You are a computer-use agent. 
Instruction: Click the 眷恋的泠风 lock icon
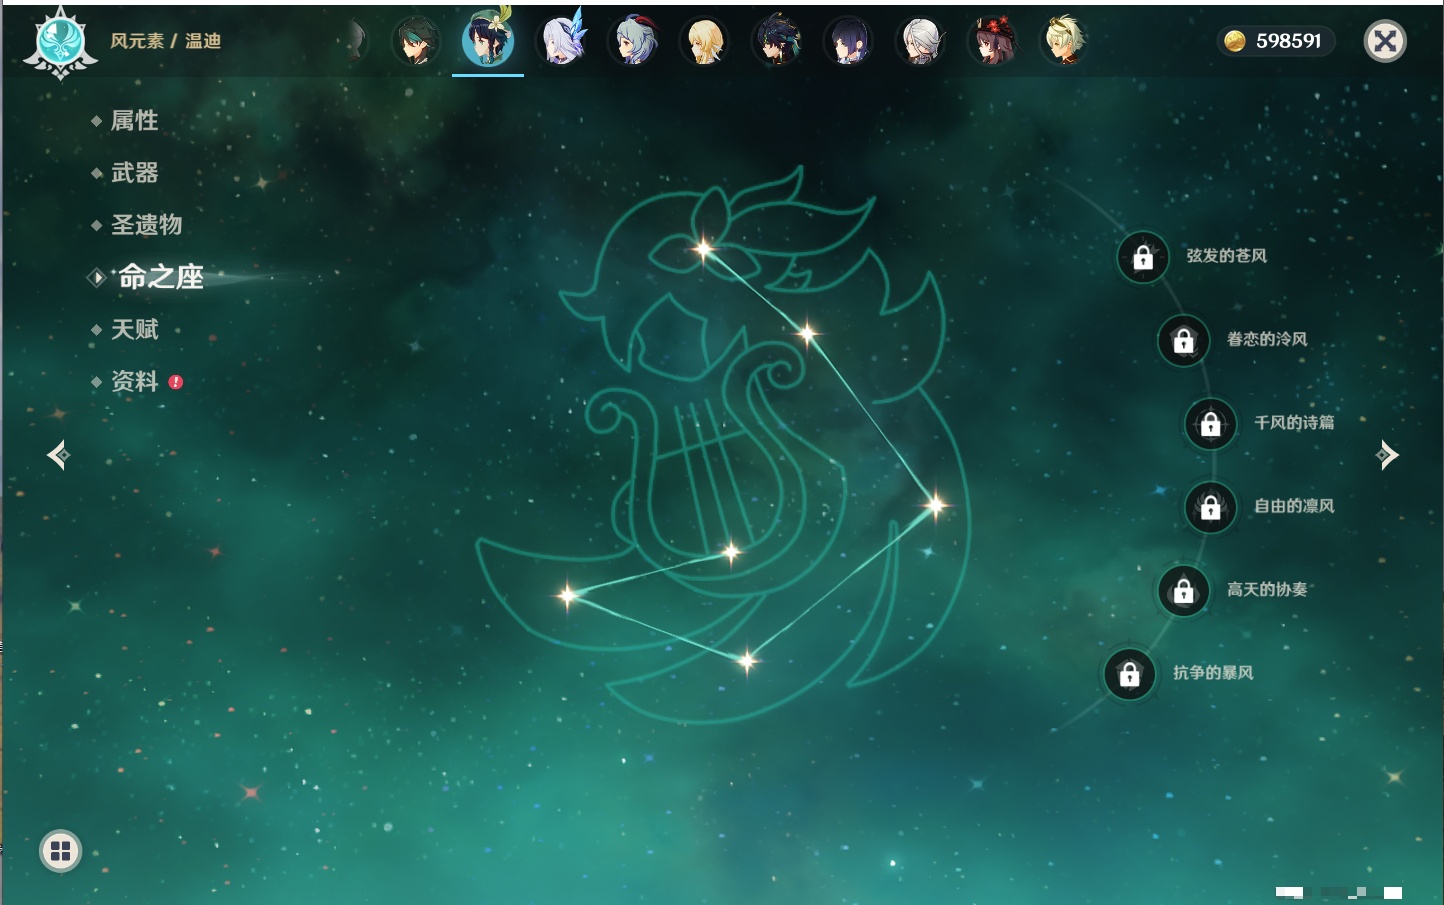(x=1183, y=341)
